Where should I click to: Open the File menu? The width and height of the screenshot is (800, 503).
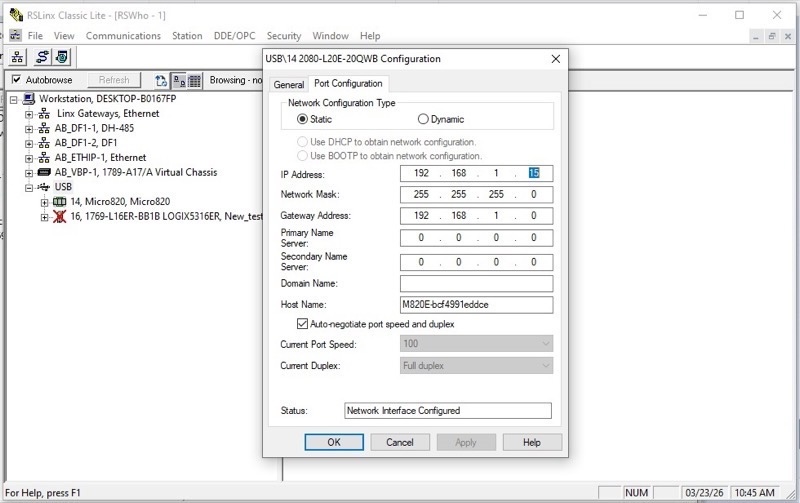[35, 36]
